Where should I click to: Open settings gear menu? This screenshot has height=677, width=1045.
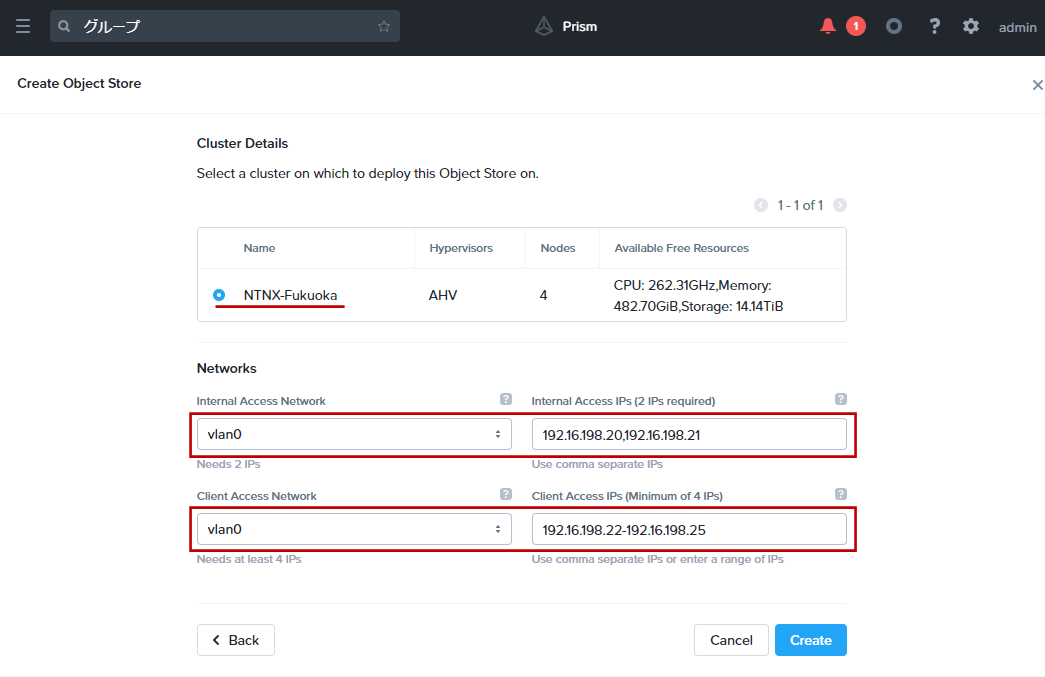pyautogui.click(x=971, y=26)
